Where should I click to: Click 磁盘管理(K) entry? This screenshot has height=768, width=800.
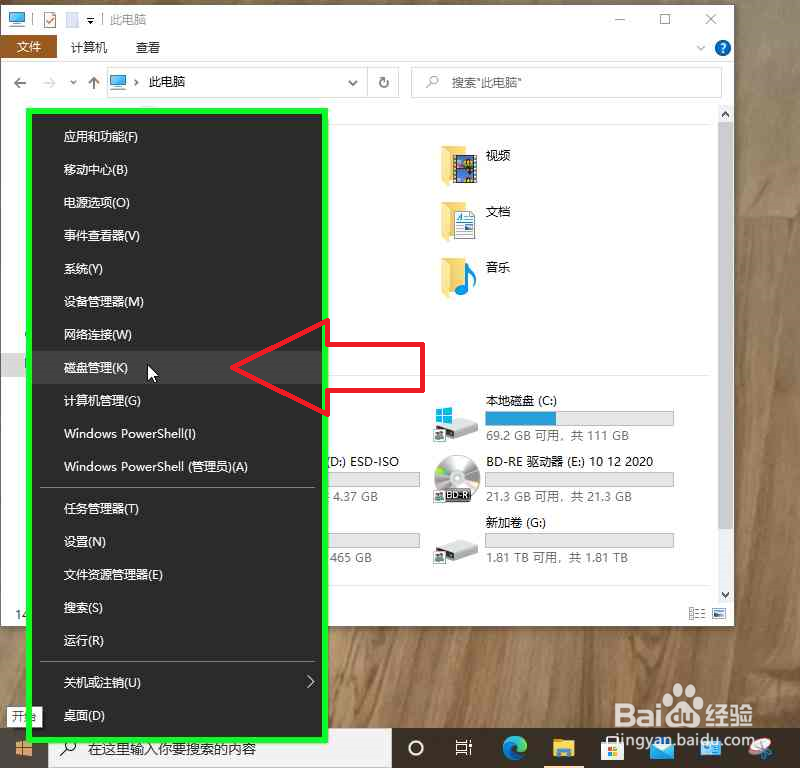click(x=177, y=367)
